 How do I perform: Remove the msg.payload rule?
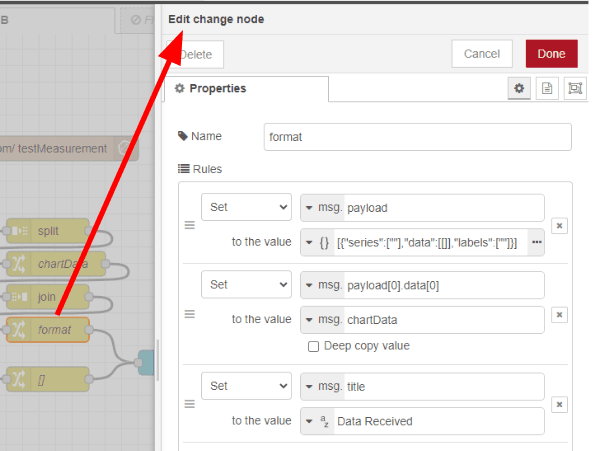tap(559, 226)
